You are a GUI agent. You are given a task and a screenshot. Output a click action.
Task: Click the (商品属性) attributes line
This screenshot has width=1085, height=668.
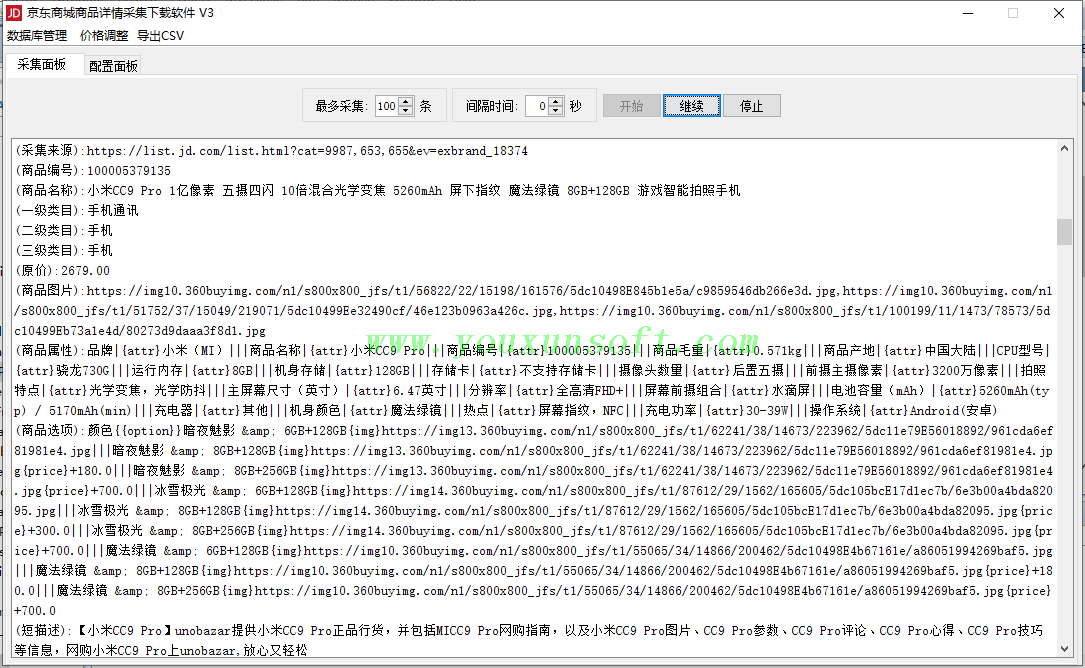(x=534, y=381)
